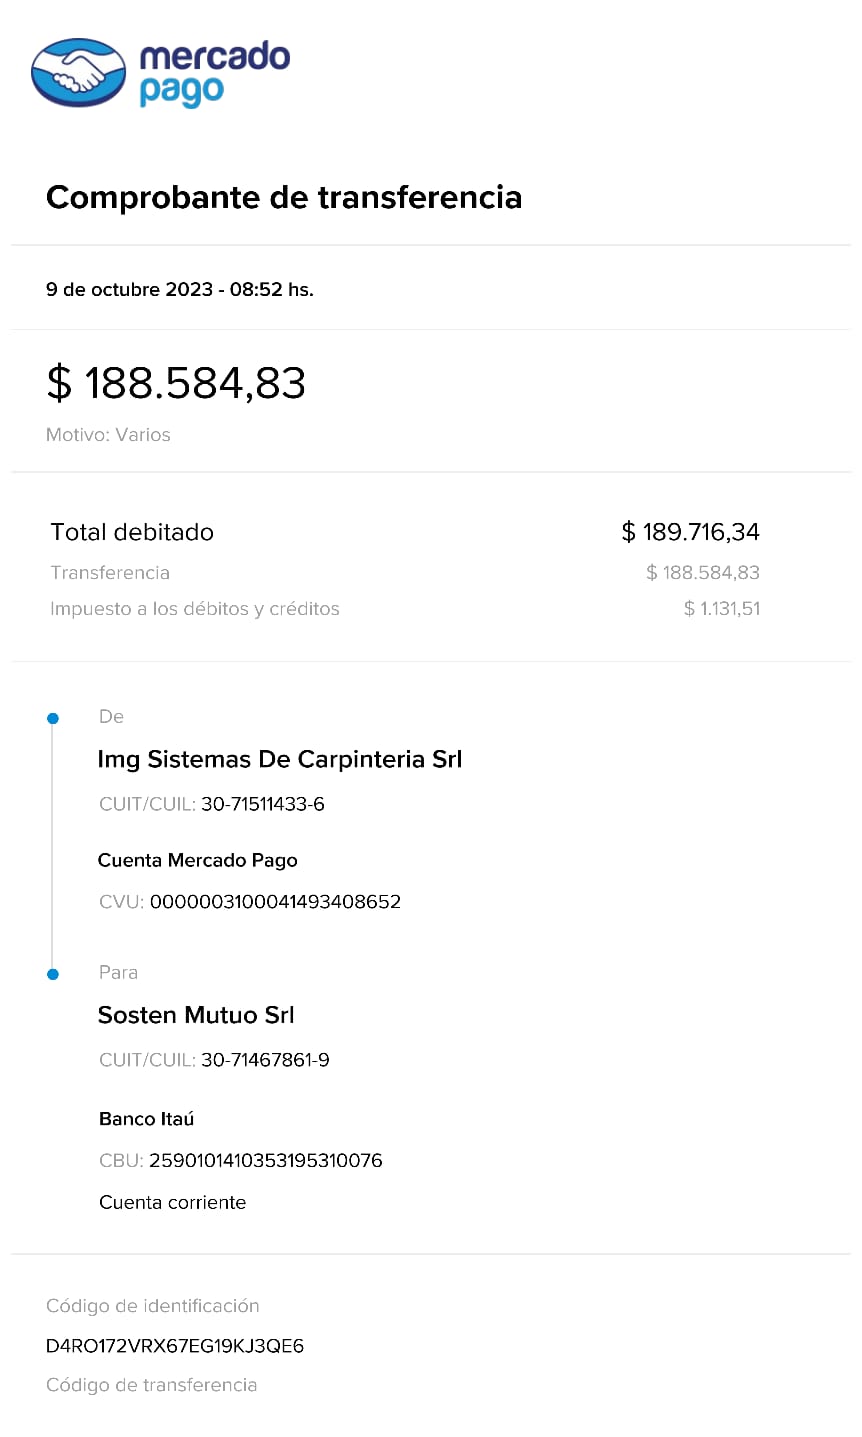Image resolution: width=862 pixels, height=1437 pixels.
Task: Click recipient name Sosten Mutuo Srl
Action: click(x=196, y=1016)
